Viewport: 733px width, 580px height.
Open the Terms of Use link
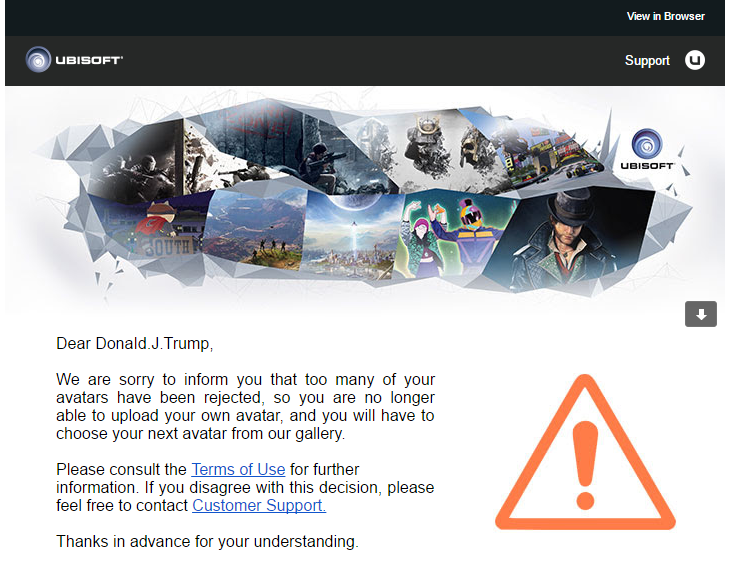click(238, 469)
